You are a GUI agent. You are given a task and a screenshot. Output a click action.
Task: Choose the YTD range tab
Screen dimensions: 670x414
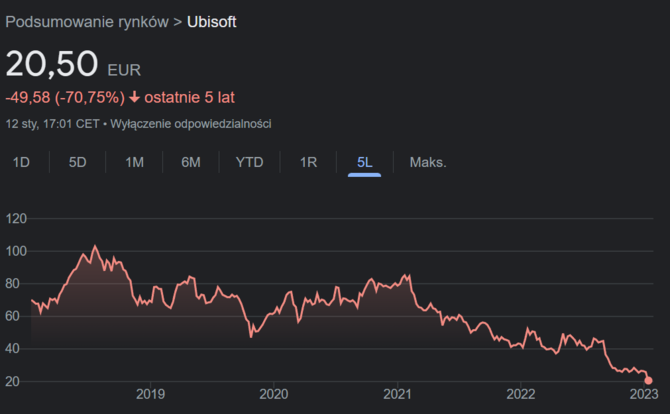(x=250, y=162)
